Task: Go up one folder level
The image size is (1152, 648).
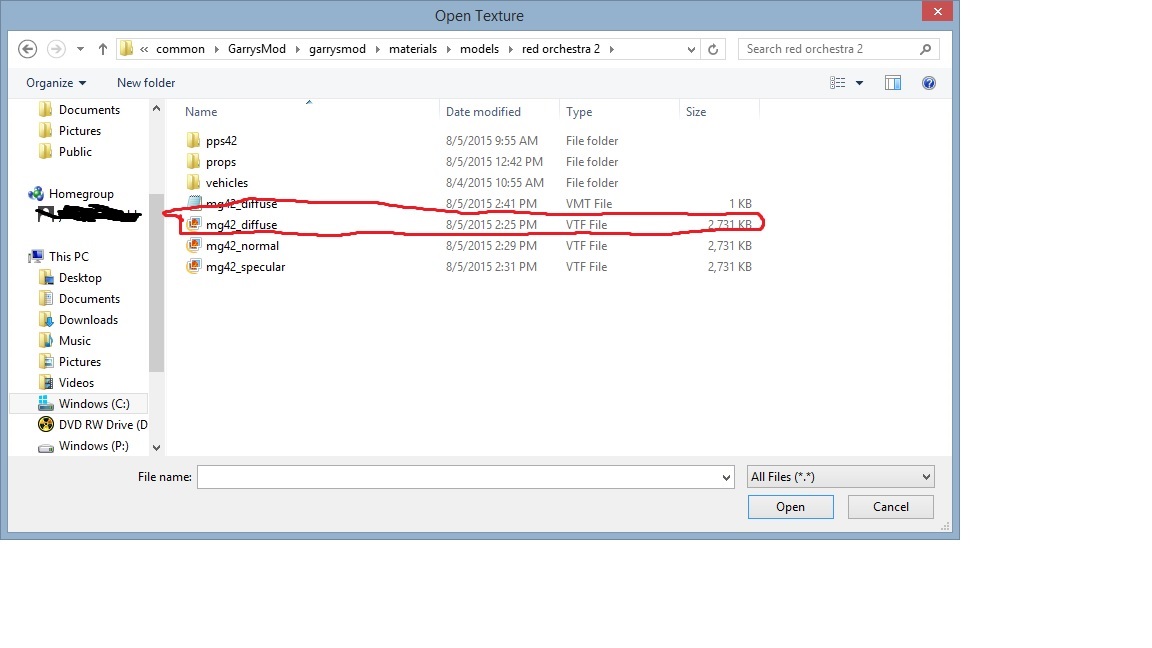Action: (103, 49)
